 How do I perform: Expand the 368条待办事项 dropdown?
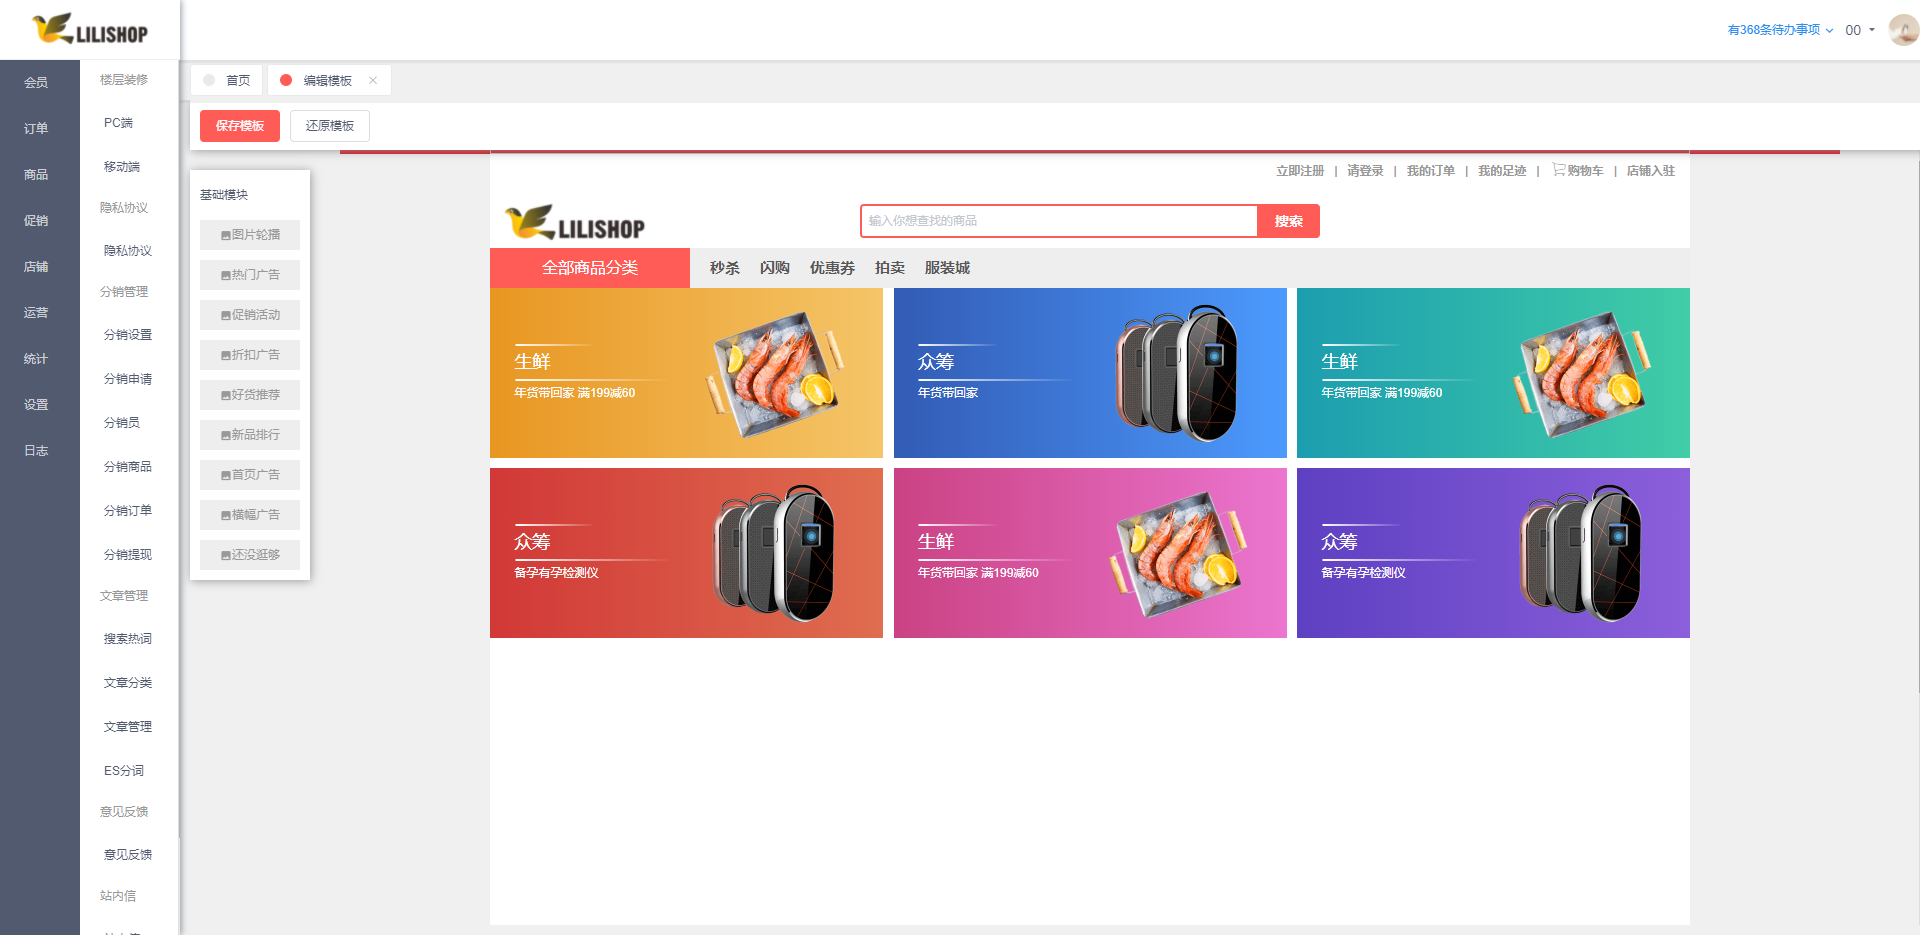tap(1780, 30)
